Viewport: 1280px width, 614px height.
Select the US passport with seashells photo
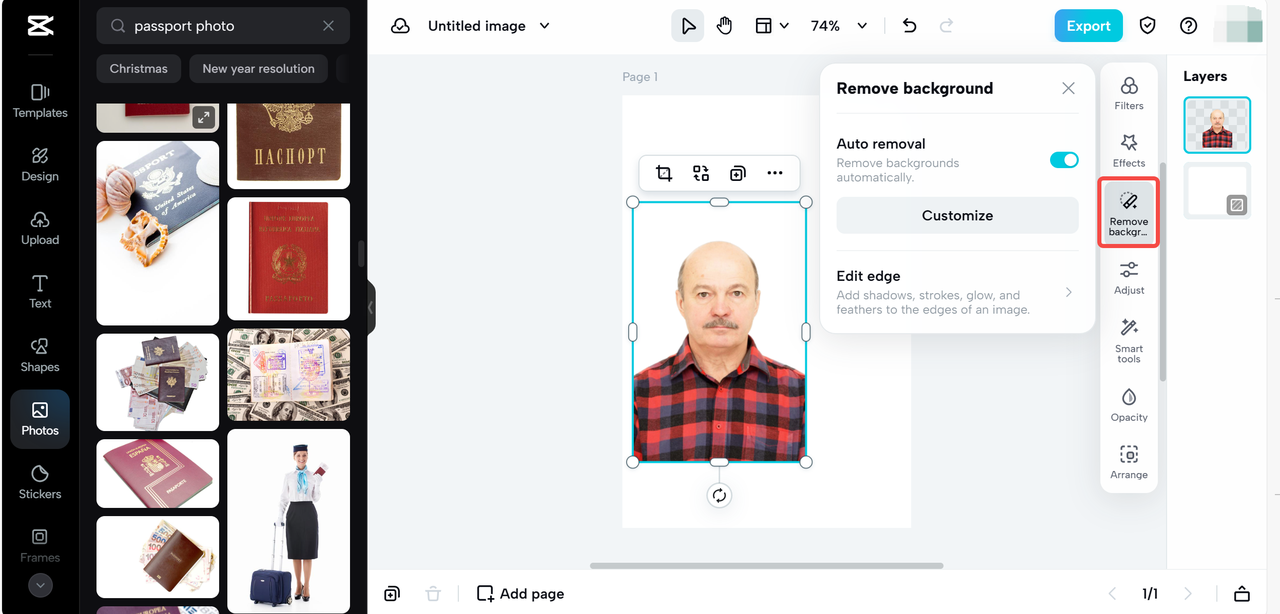[158, 233]
